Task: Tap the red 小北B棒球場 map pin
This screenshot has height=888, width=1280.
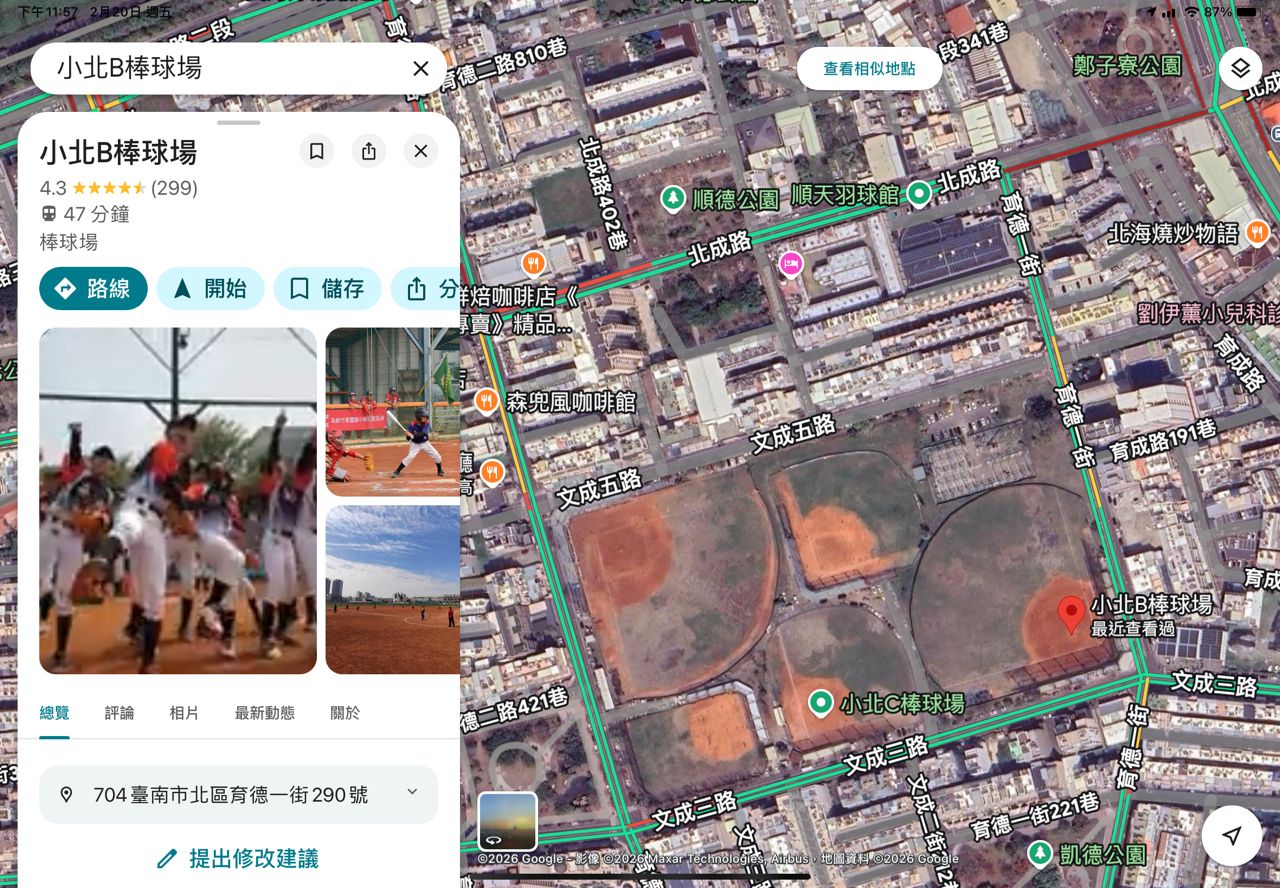Action: coord(1071,614)
